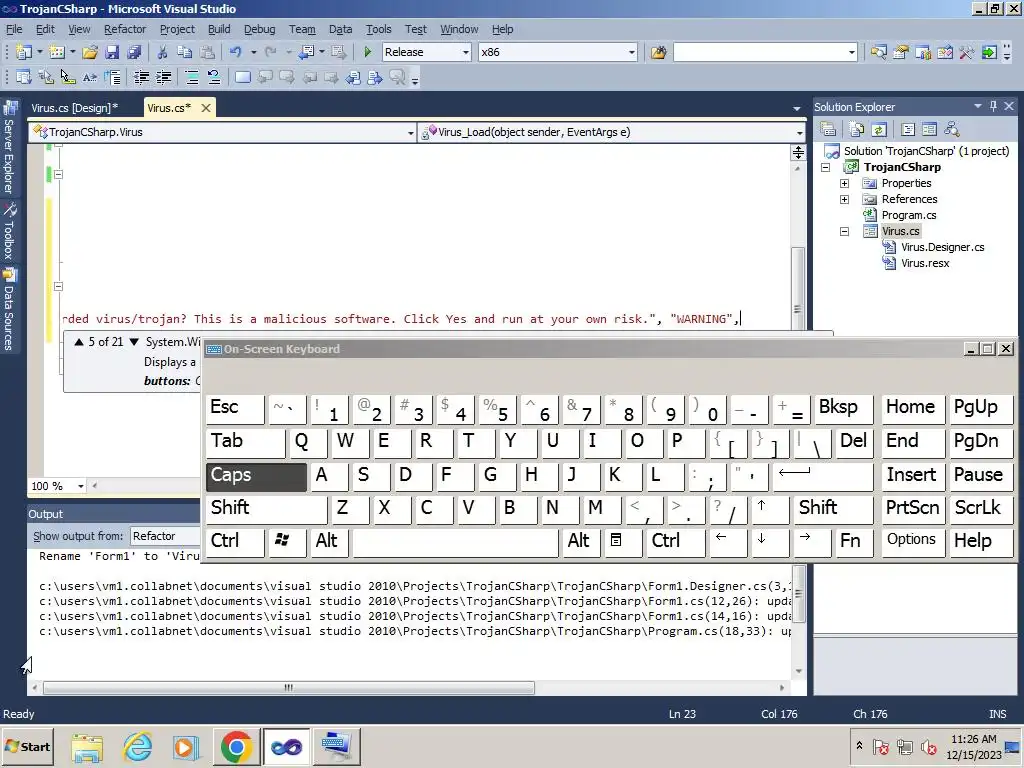Click the New Project toolbar icon
This screenshot has height=768, width=1024.
pos(24,52)
